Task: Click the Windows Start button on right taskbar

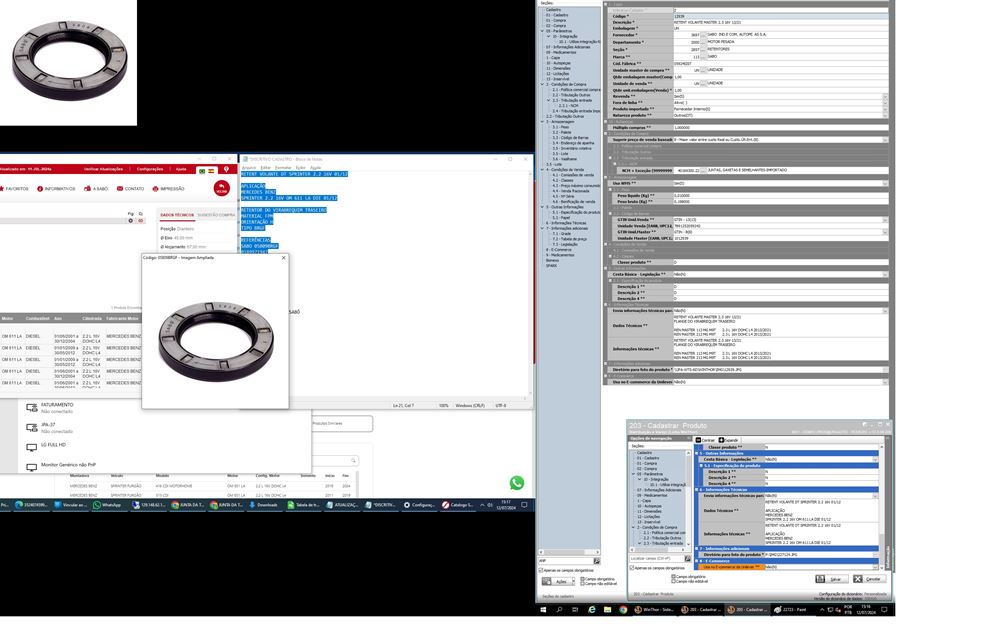Action: (x=543, y=610)
